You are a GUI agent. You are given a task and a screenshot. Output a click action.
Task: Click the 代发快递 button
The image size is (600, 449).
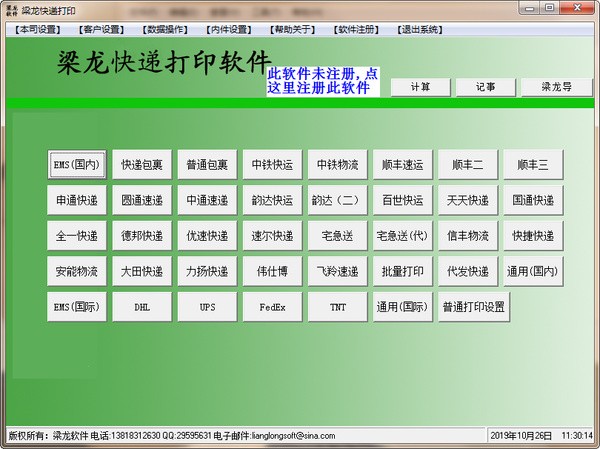(x=468, y=271)
